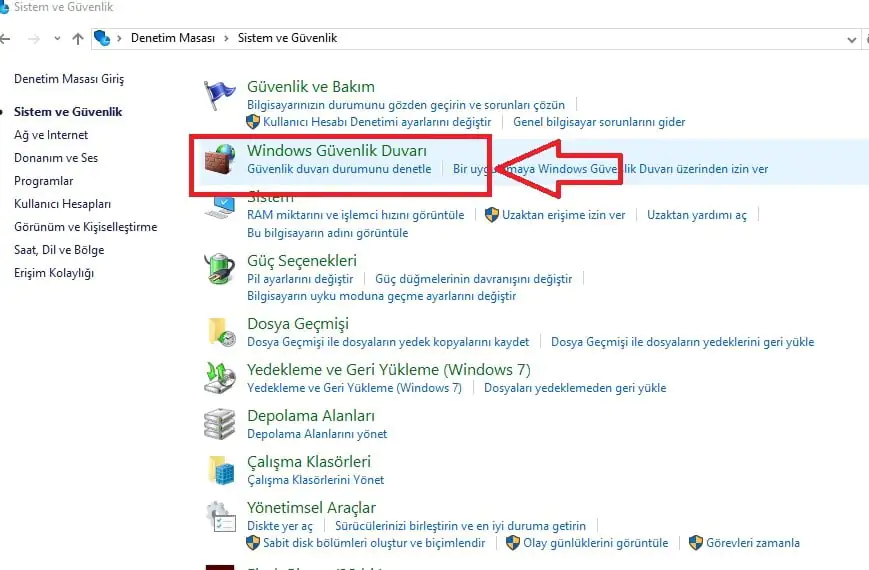Click Pil ayarlarını değiştir link
Viewport: 869px width, 570px height.
click(x=300, y=278)
